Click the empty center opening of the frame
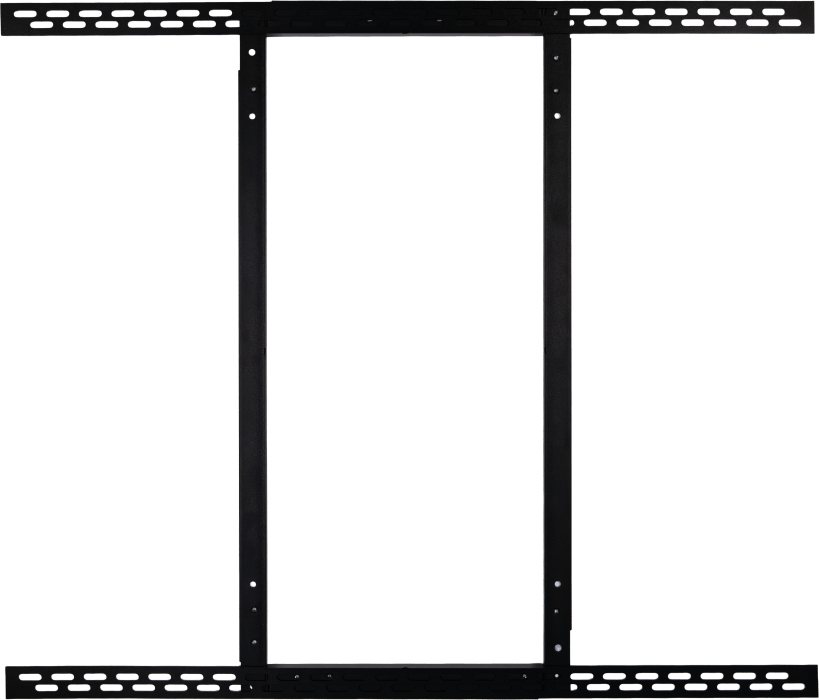Viewport: 819px width, 700px height. [405, 350]
